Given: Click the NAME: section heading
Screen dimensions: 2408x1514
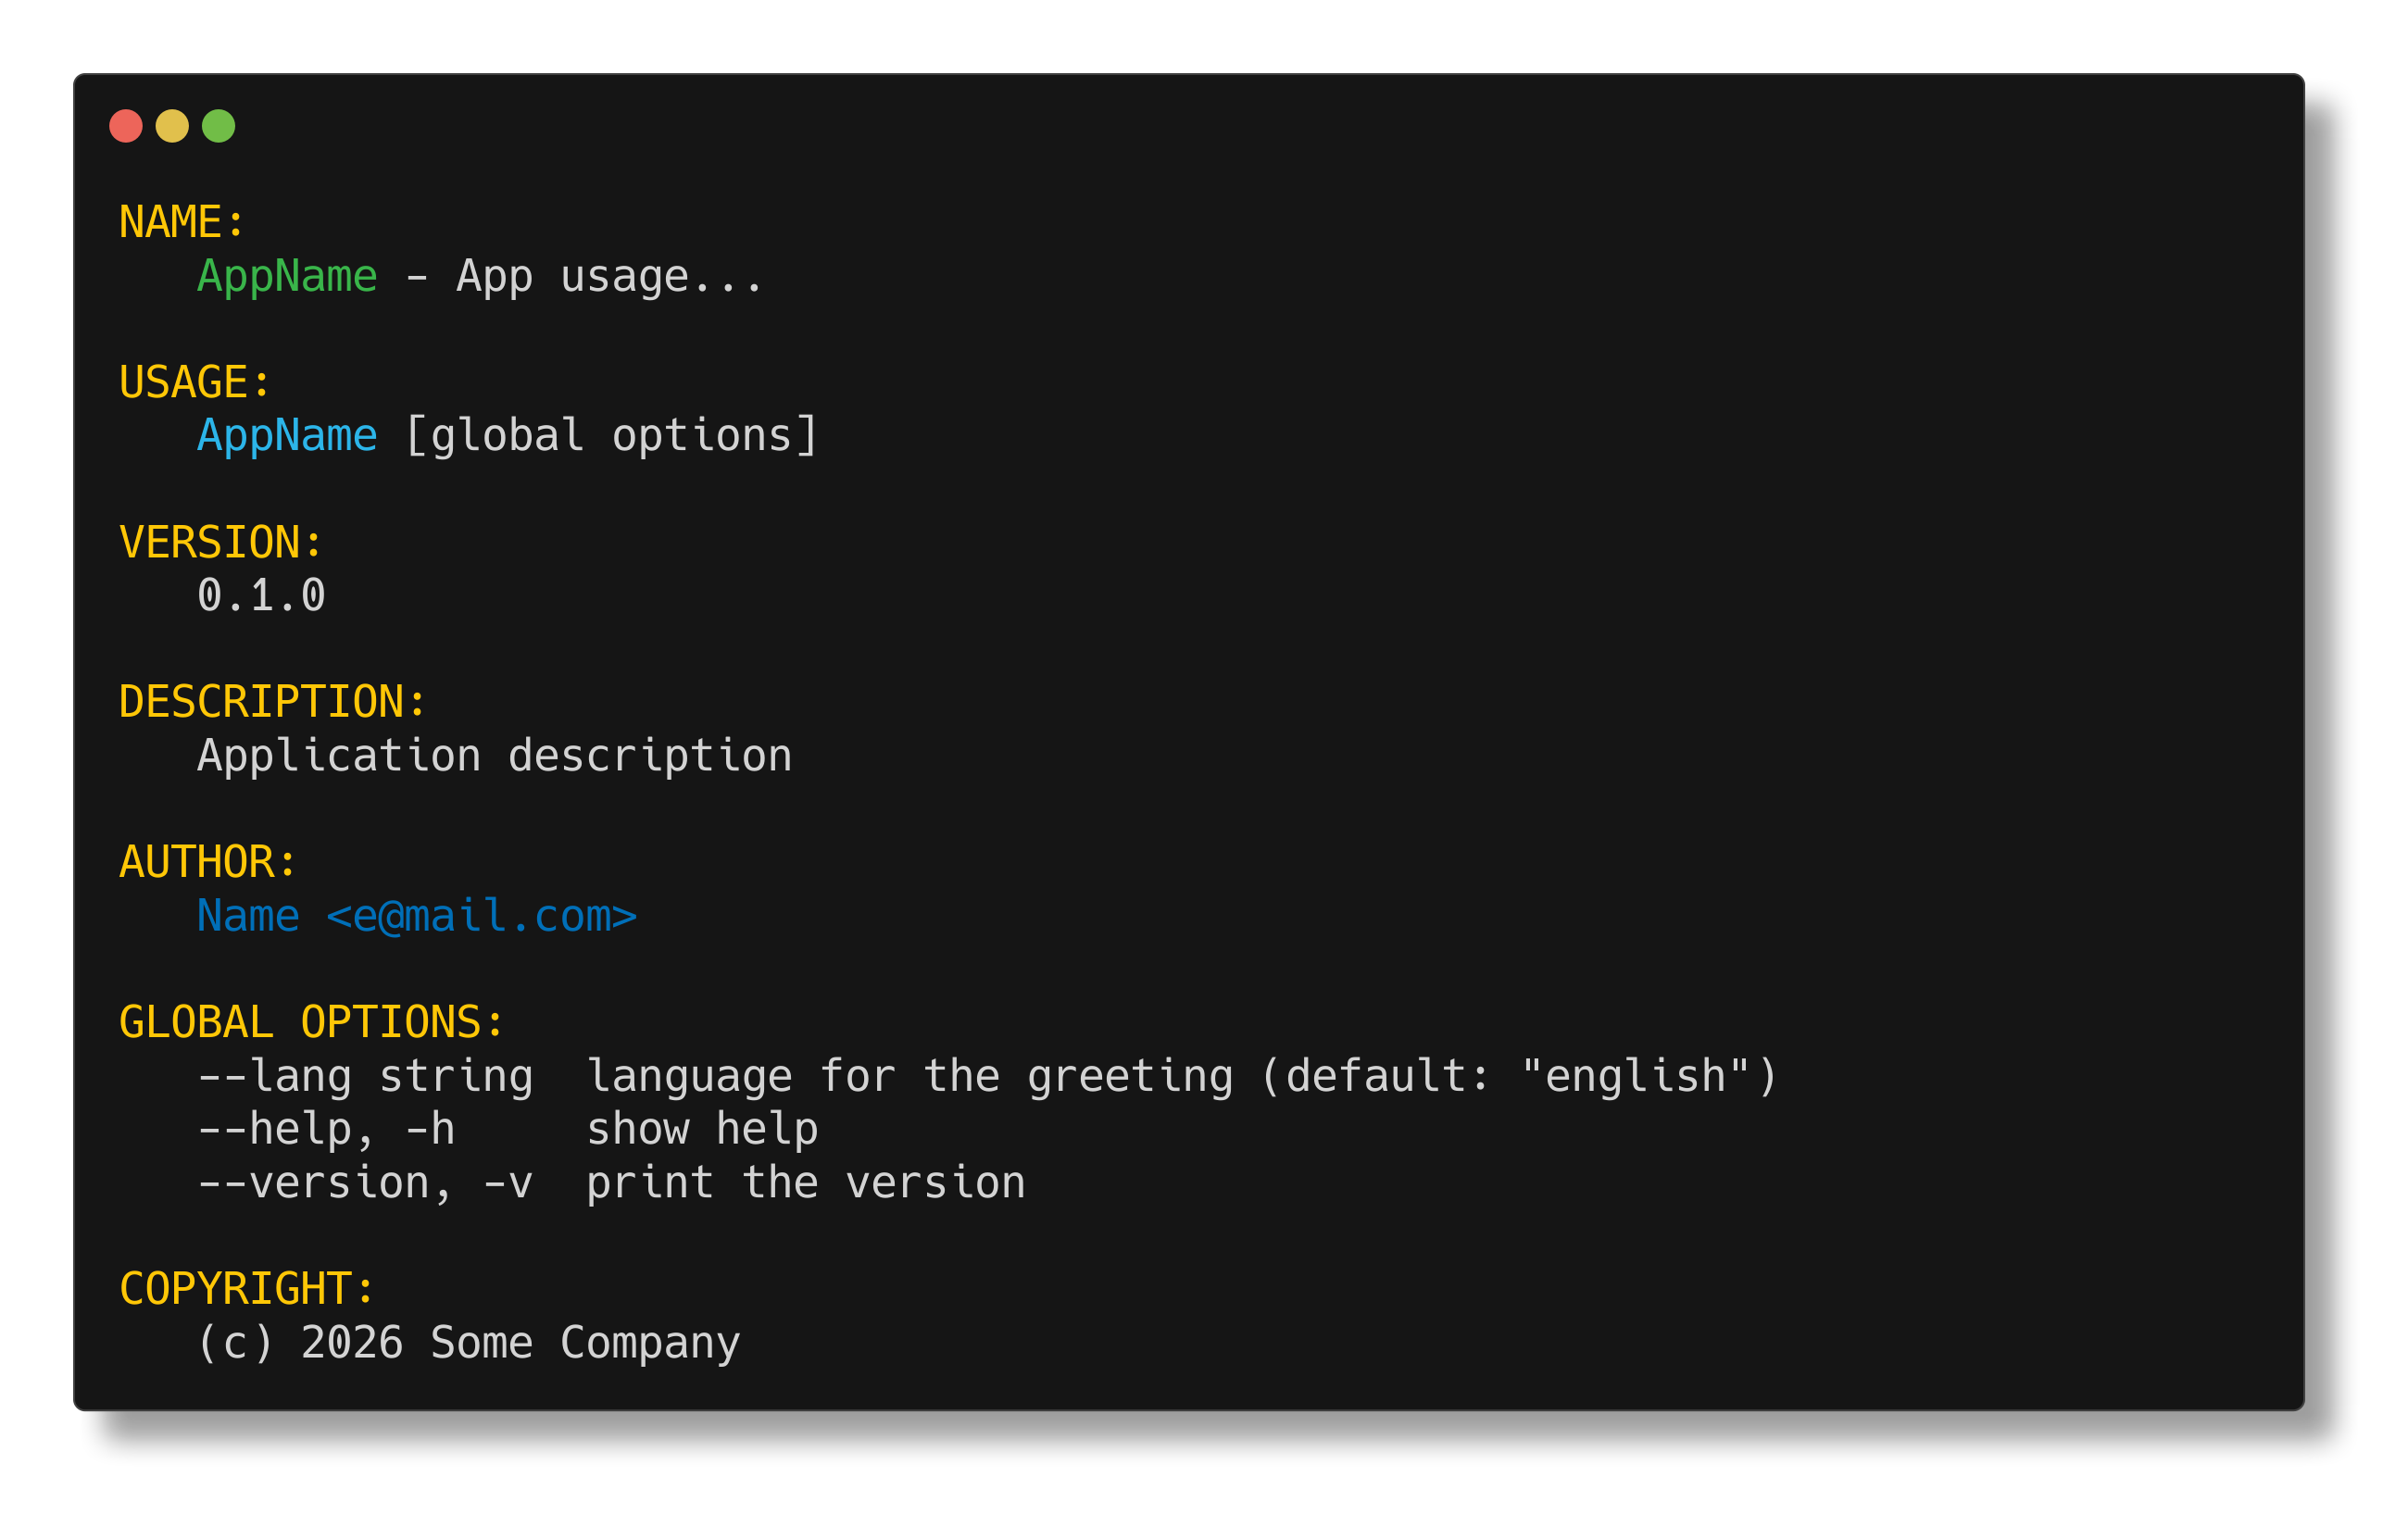Looking at the screenshot, I should tap(181, 222).
